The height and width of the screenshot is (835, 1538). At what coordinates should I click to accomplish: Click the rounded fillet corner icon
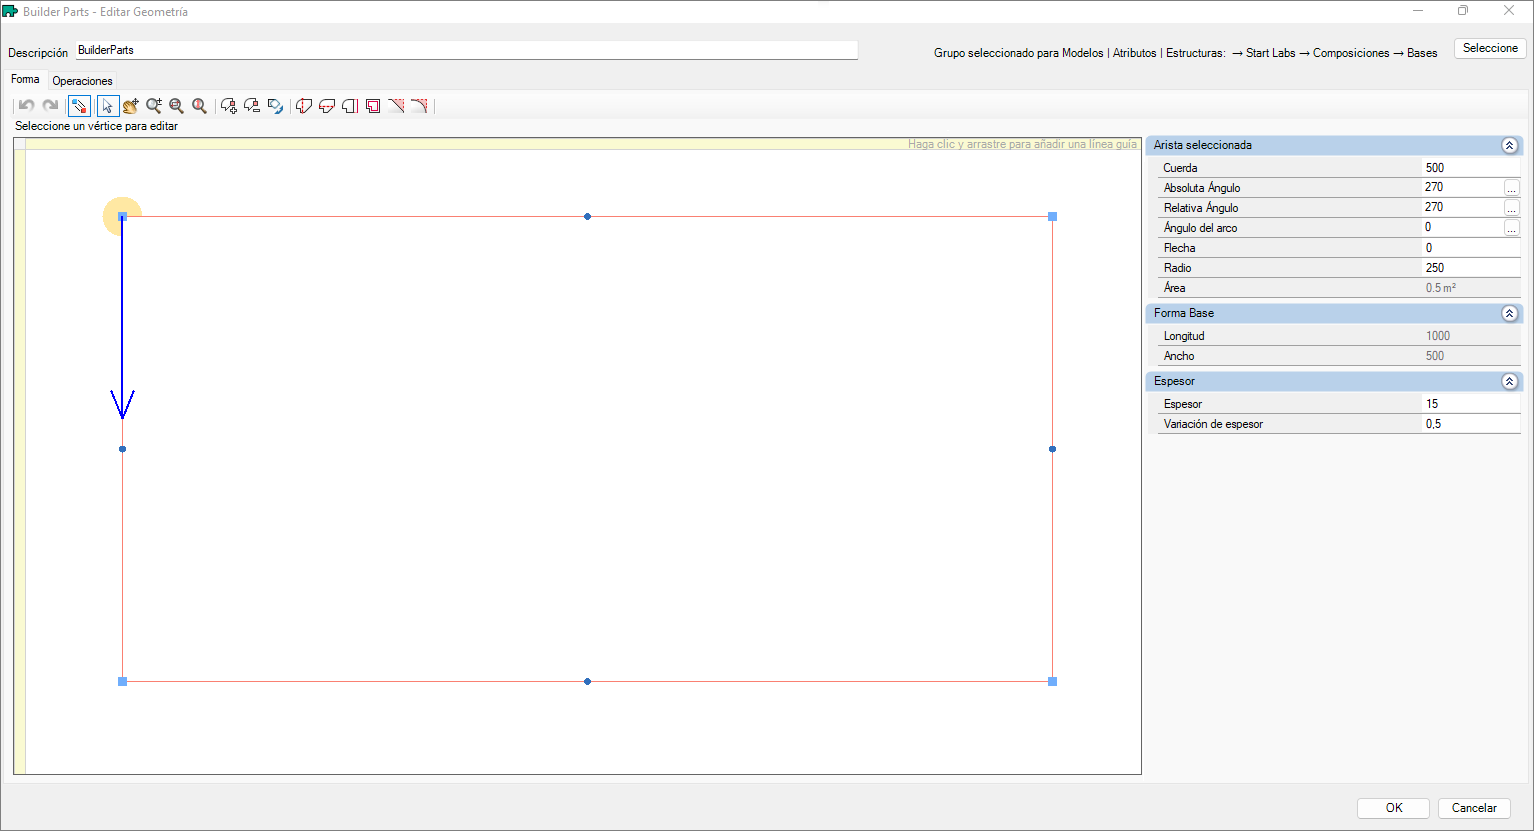pyautogui.click(x=419, y=106)
